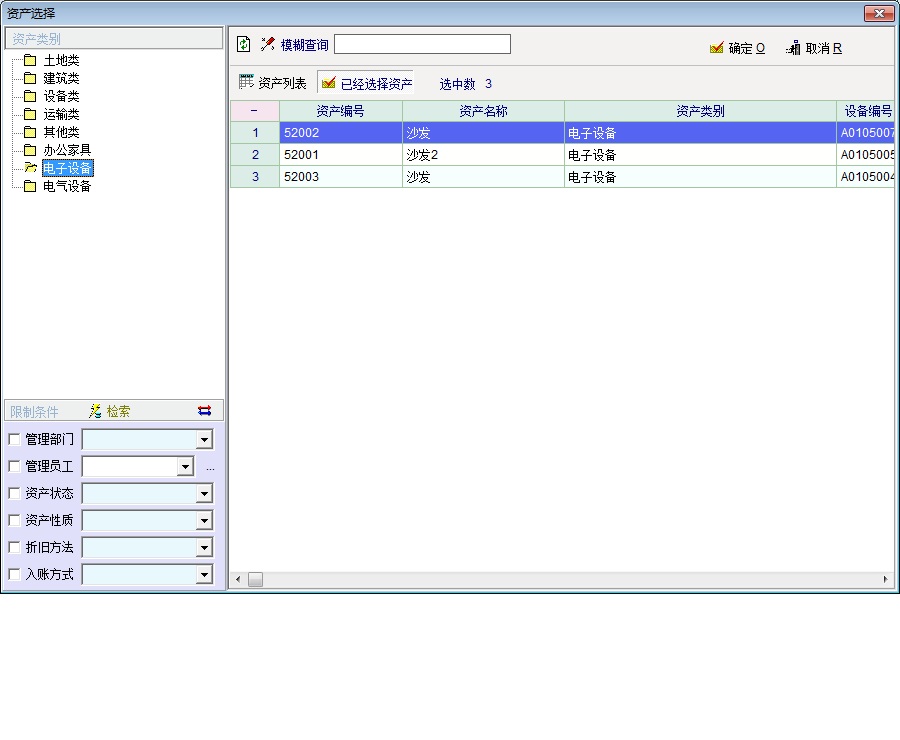Select the 电气设备 folder icon
The height and width of the screenshot is (740, 900).
click(x=30, y=186)
